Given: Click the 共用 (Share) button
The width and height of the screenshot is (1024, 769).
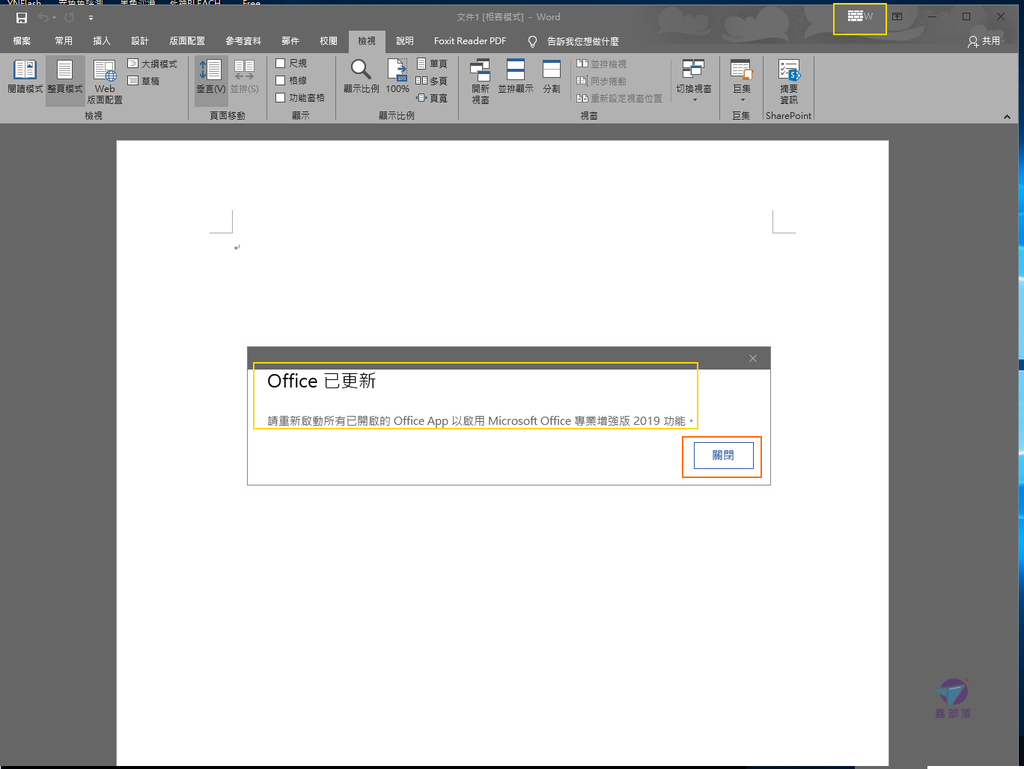Looking at the screenshot, I should (x=984, y=41).
